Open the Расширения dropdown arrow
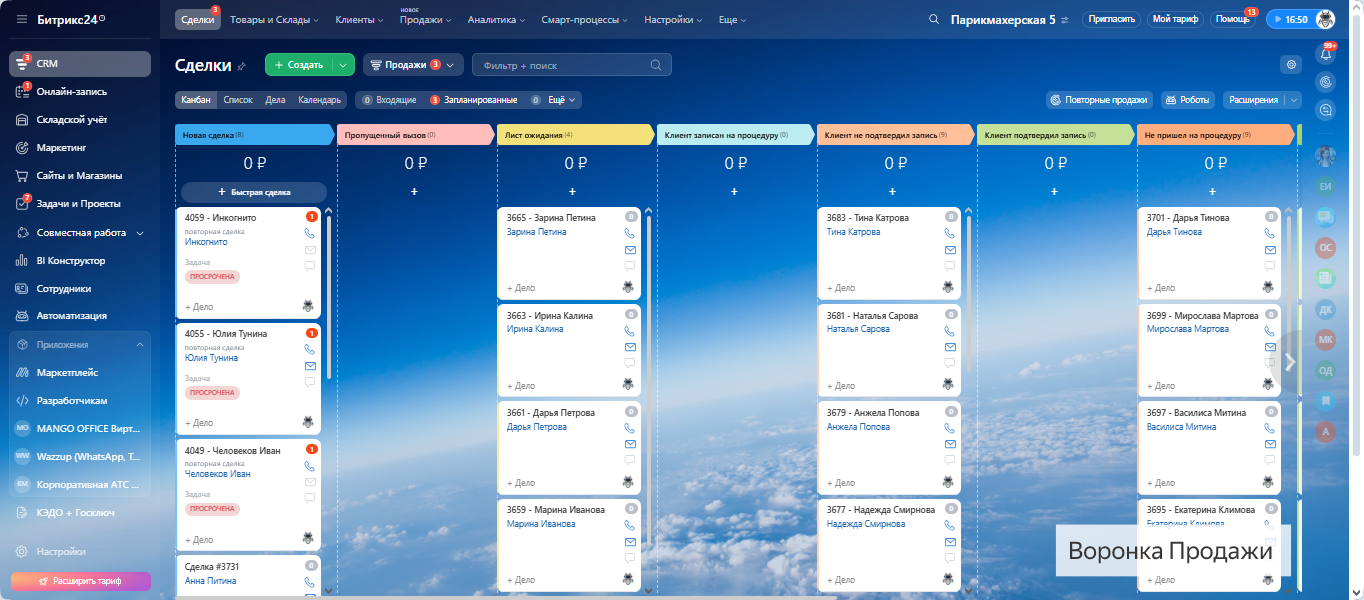 1294,100
